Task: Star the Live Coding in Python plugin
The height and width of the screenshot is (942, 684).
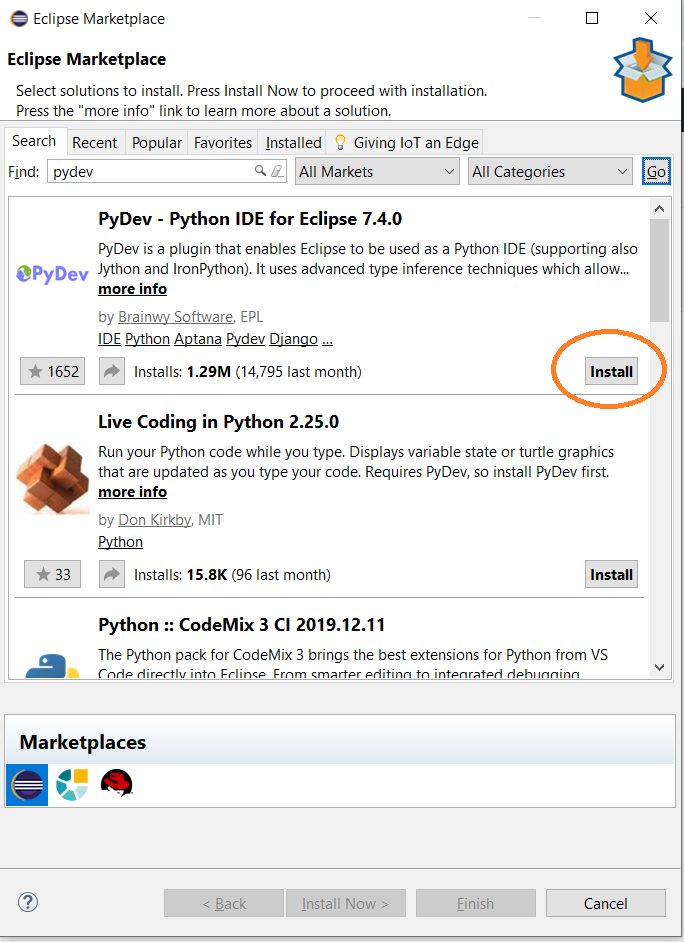Action: 53,575
